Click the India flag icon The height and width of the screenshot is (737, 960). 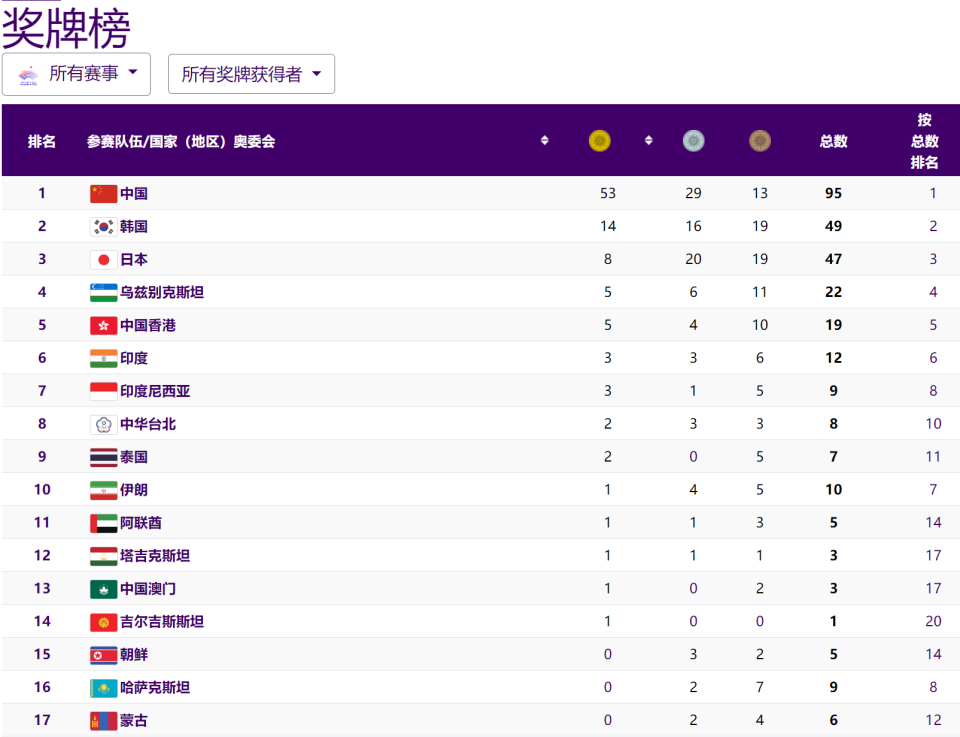click(103, 358)
